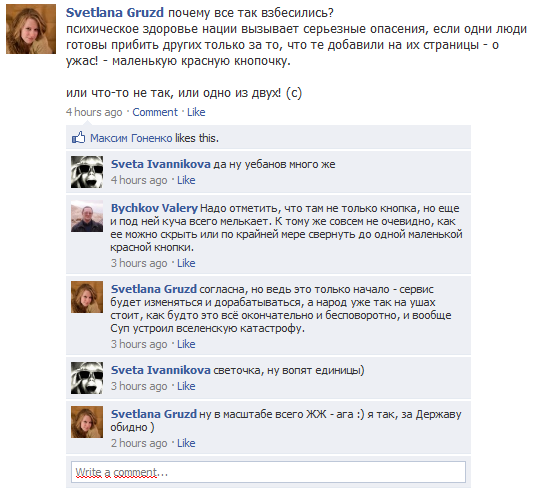Like Sveta Ivannikova's 'да ну' comment

point(186,180)
